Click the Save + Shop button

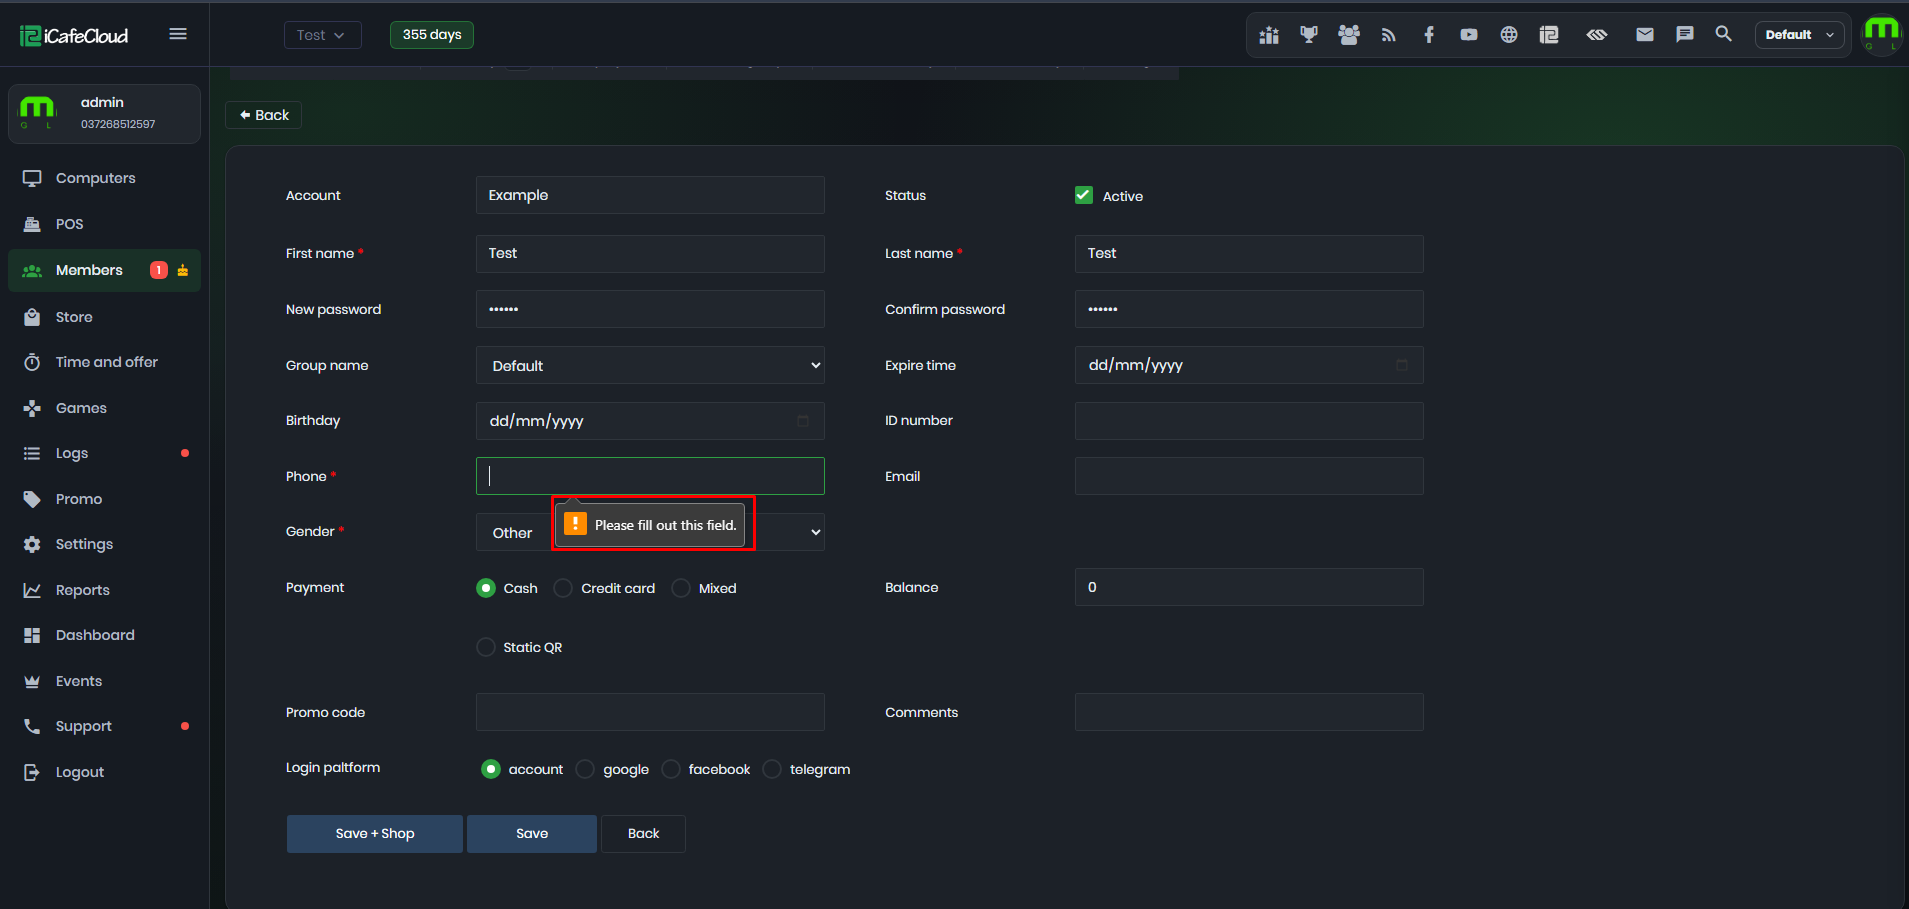coord(375,834)
